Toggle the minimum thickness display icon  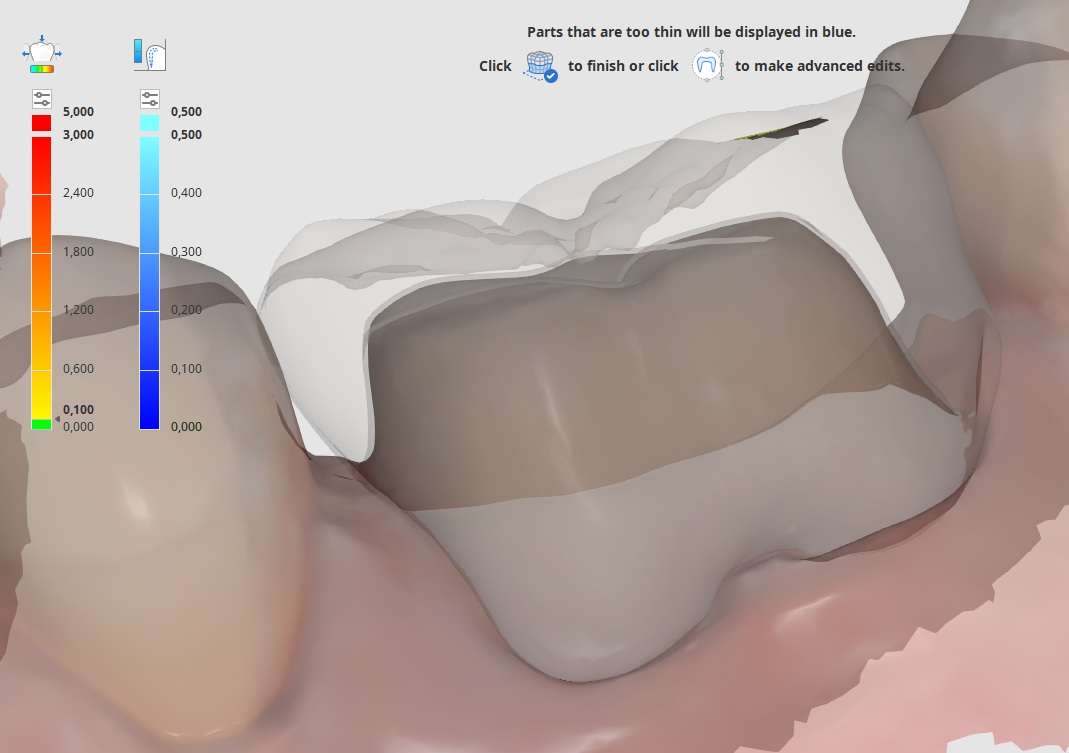tap(149, 55)
